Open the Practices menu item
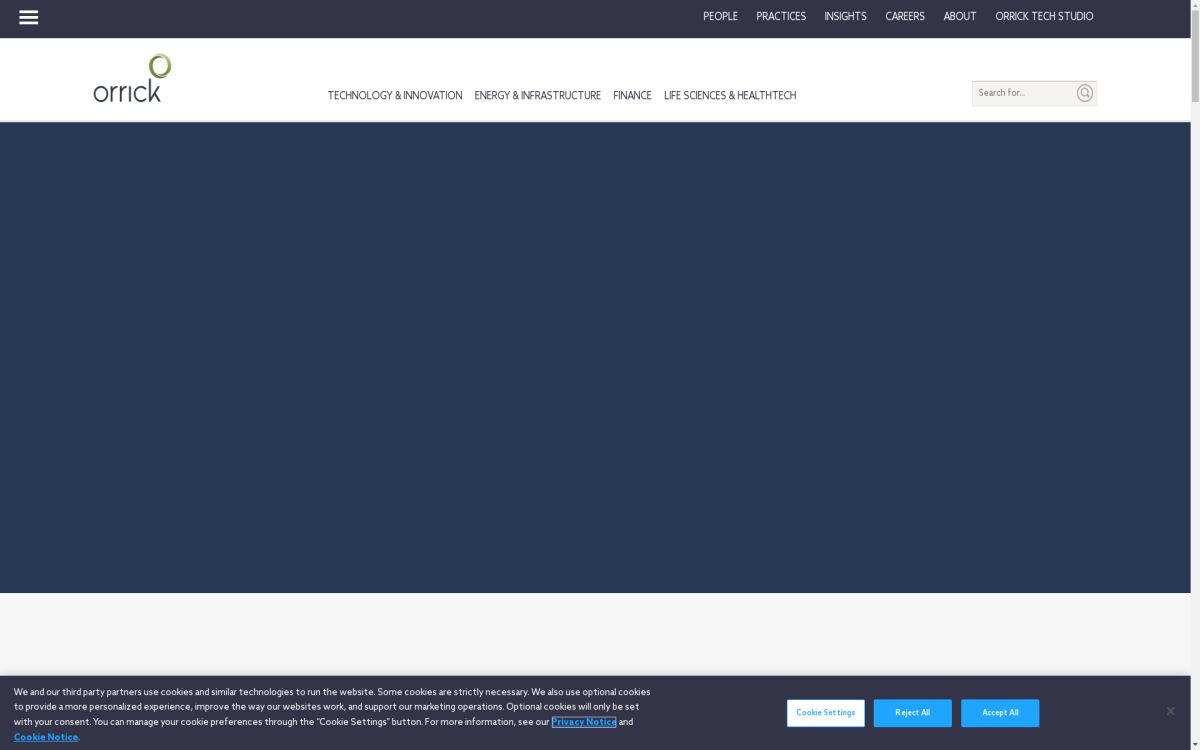 (781, 16)
